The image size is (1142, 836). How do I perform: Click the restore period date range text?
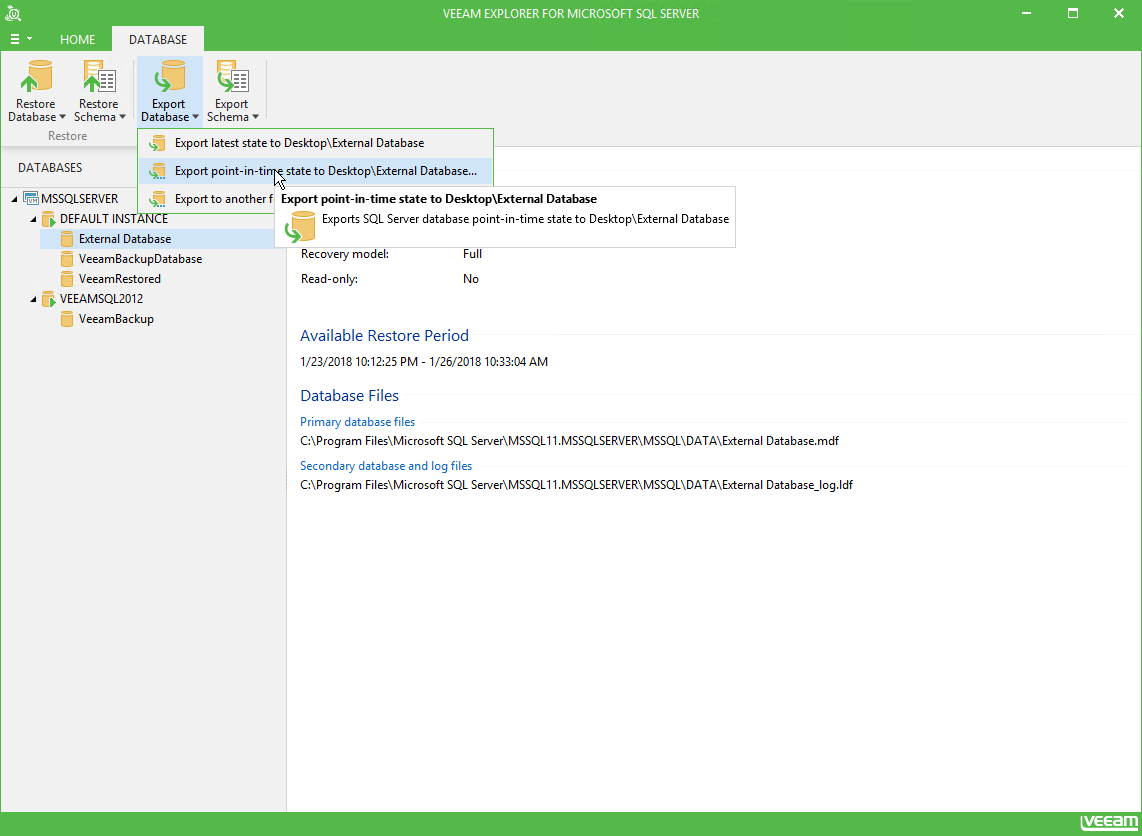[x=424, y=362]
